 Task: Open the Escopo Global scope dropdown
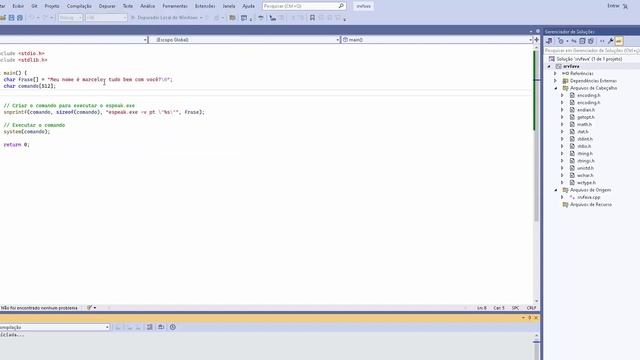(245, 40)
